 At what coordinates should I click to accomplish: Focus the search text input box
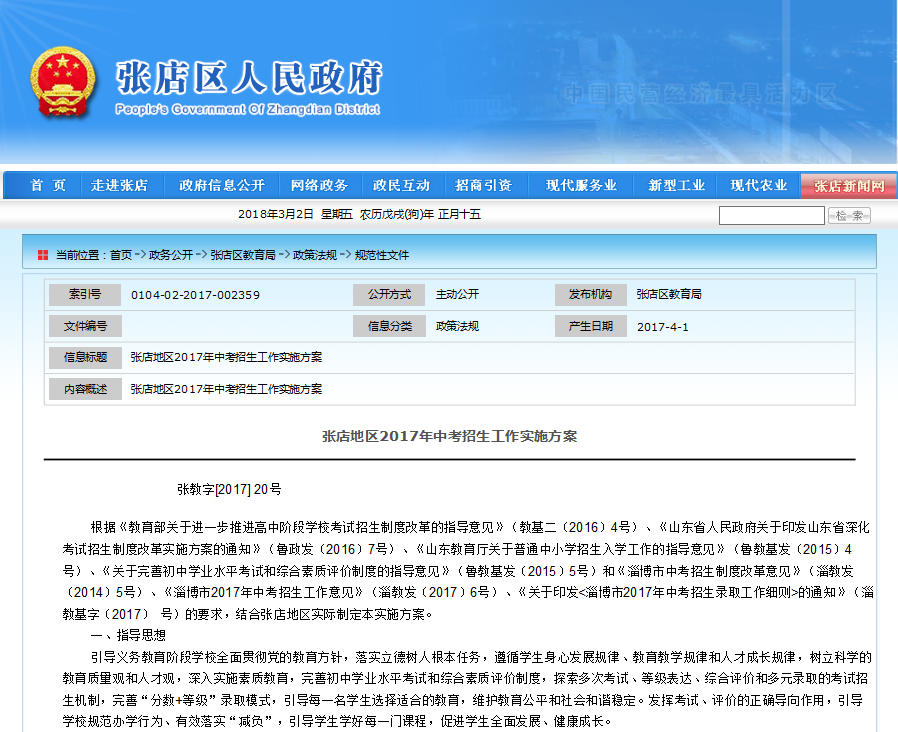click(771, 216)
